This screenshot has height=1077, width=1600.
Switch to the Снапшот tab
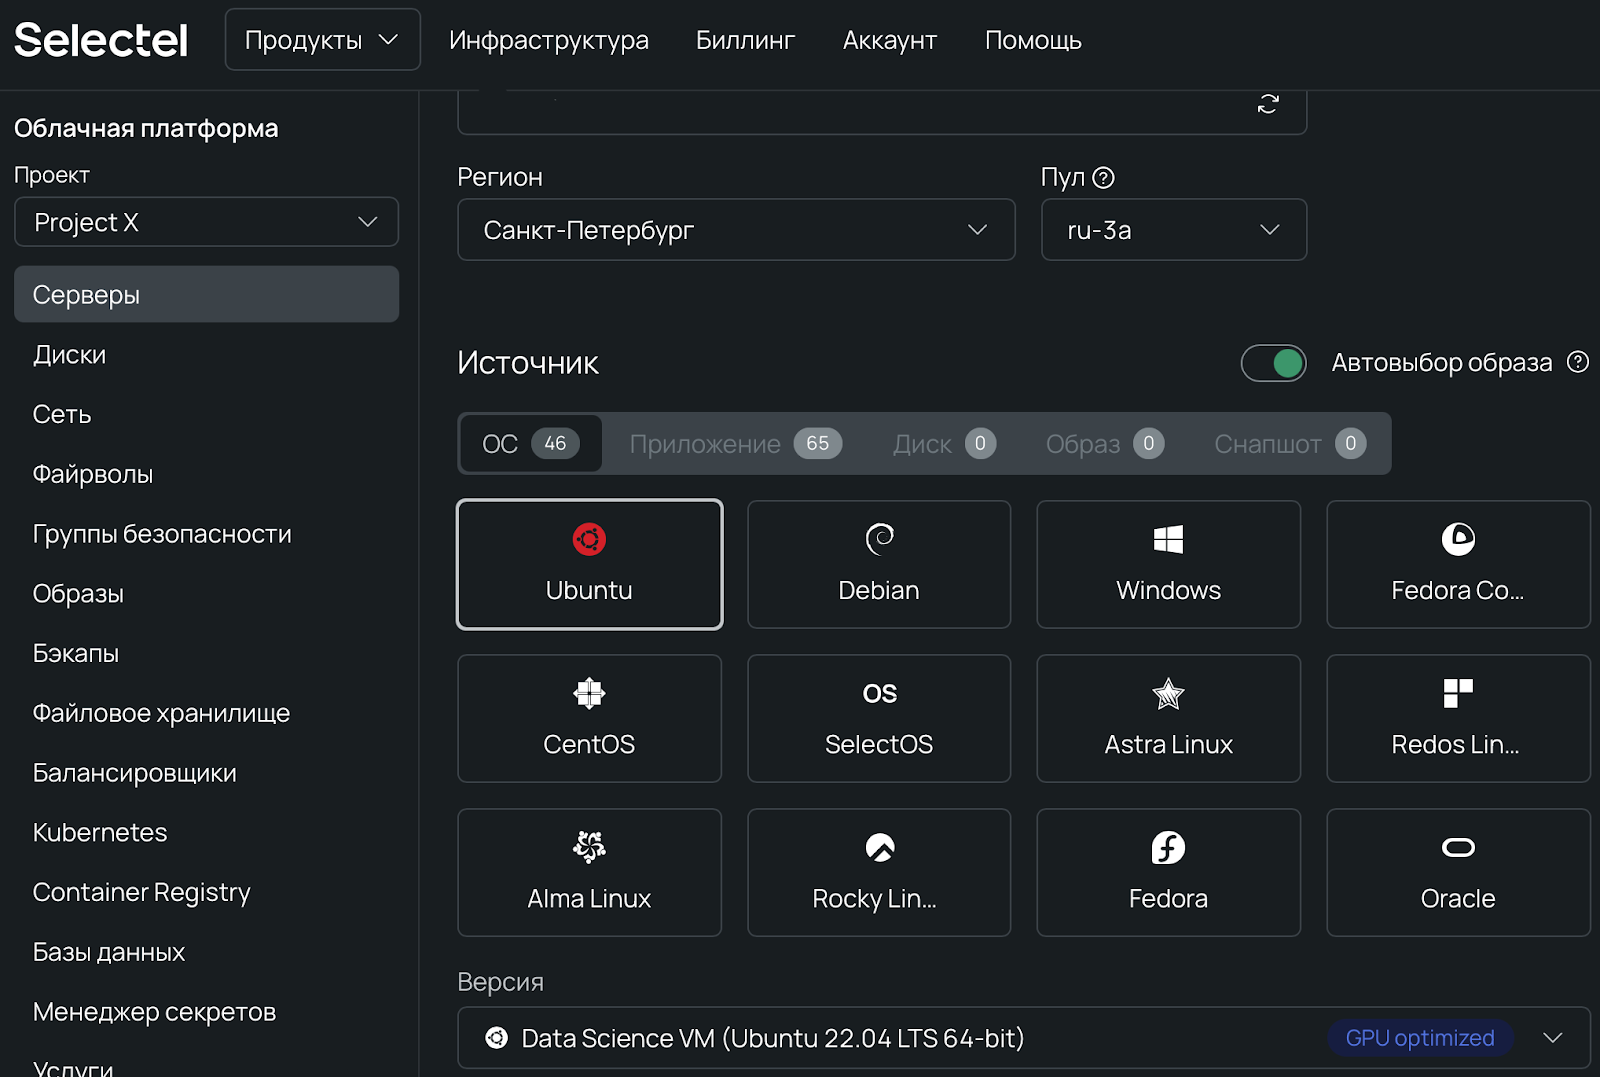tap(1289, 444)
